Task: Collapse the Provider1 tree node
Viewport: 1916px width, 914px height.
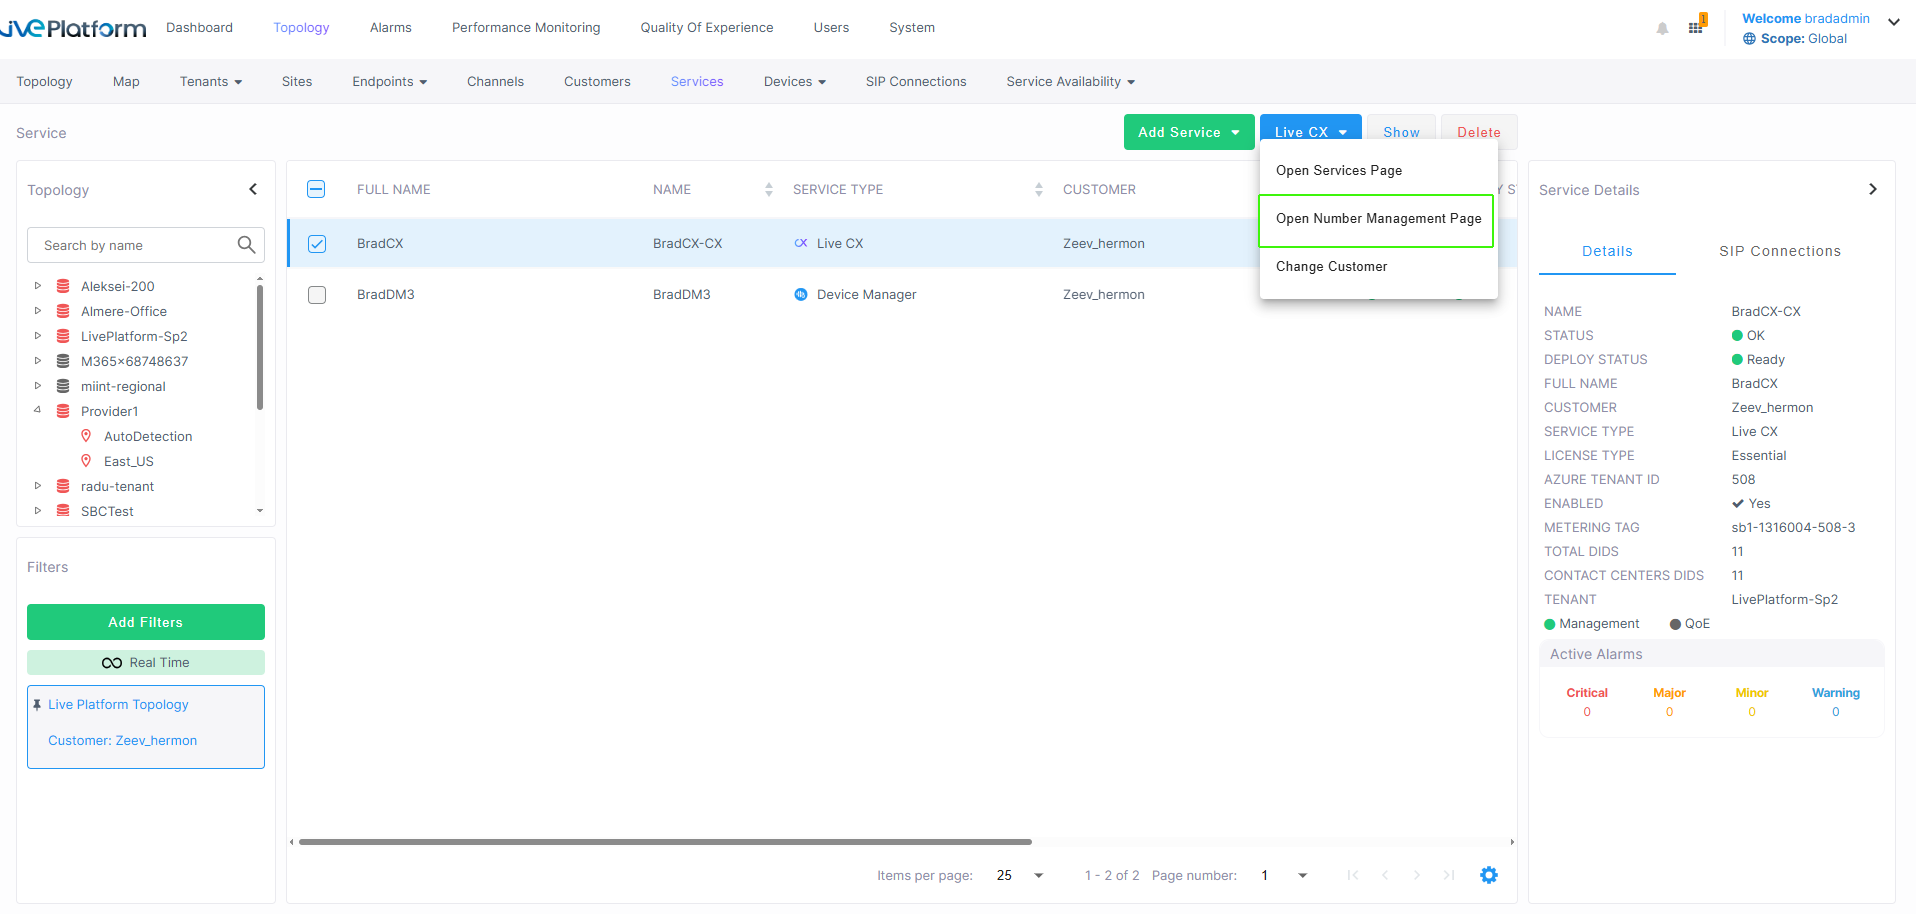Action: click(x=38, y=410)
